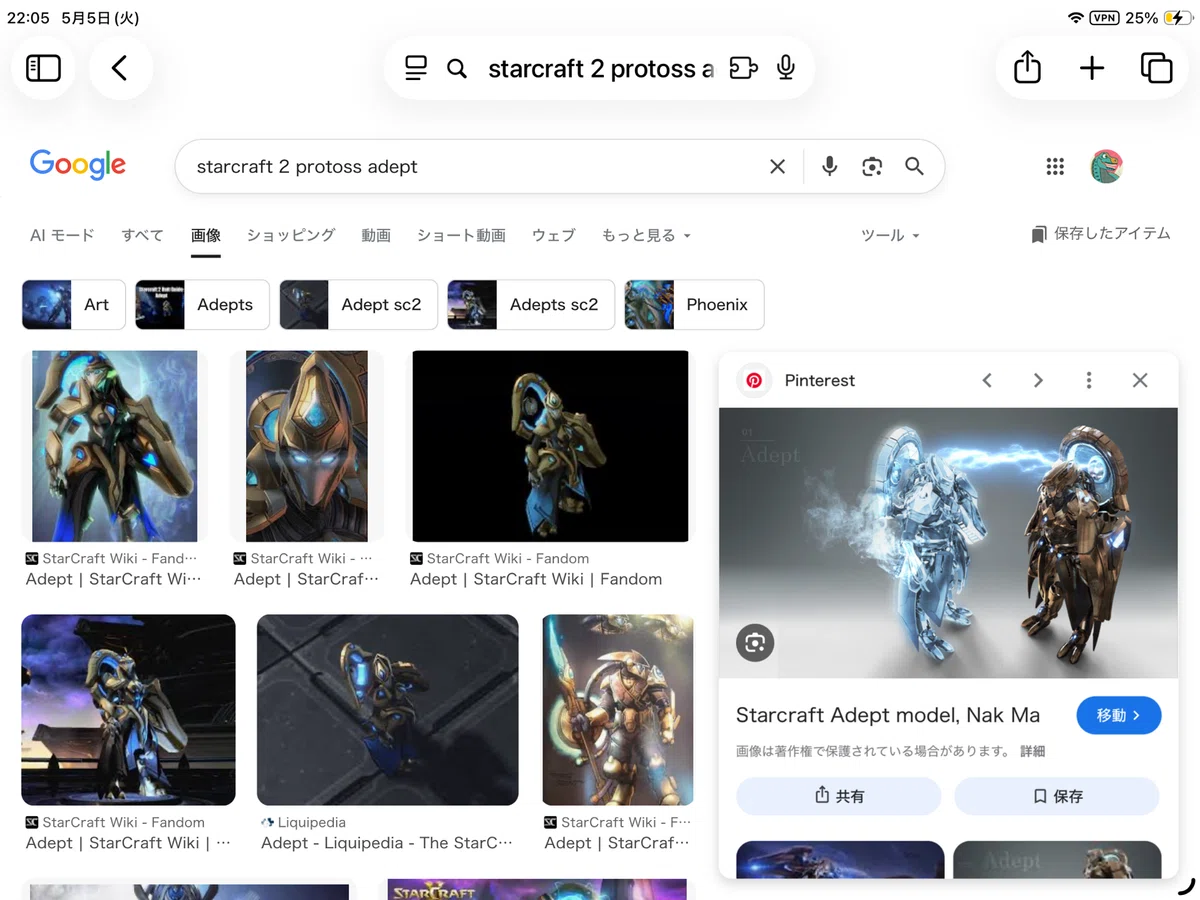
Task: Open a new tab with plus icon
Action: pos(1092,68)
